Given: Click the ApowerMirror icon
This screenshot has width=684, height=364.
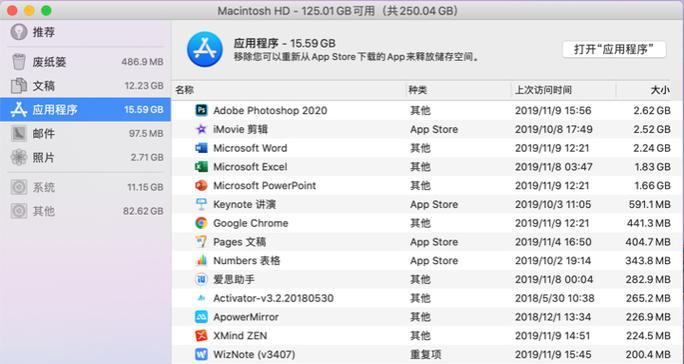Looking at the screenshot, I should pyautogui.click(x=201, y=317).
